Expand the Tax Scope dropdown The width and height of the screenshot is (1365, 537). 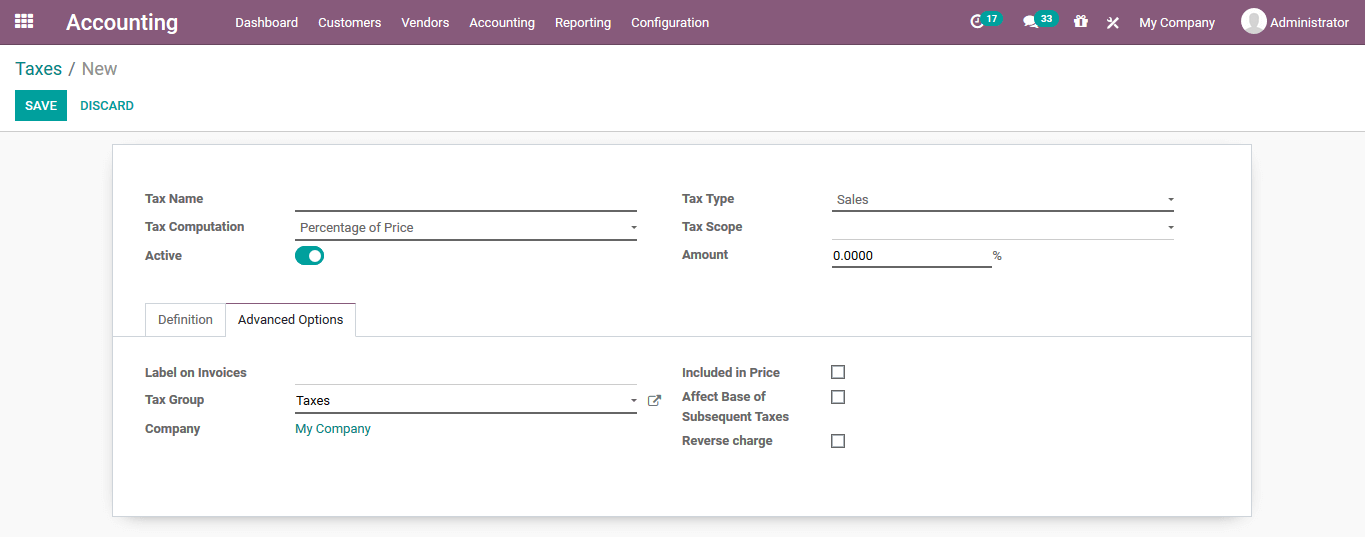click(x=1002, y=228)
